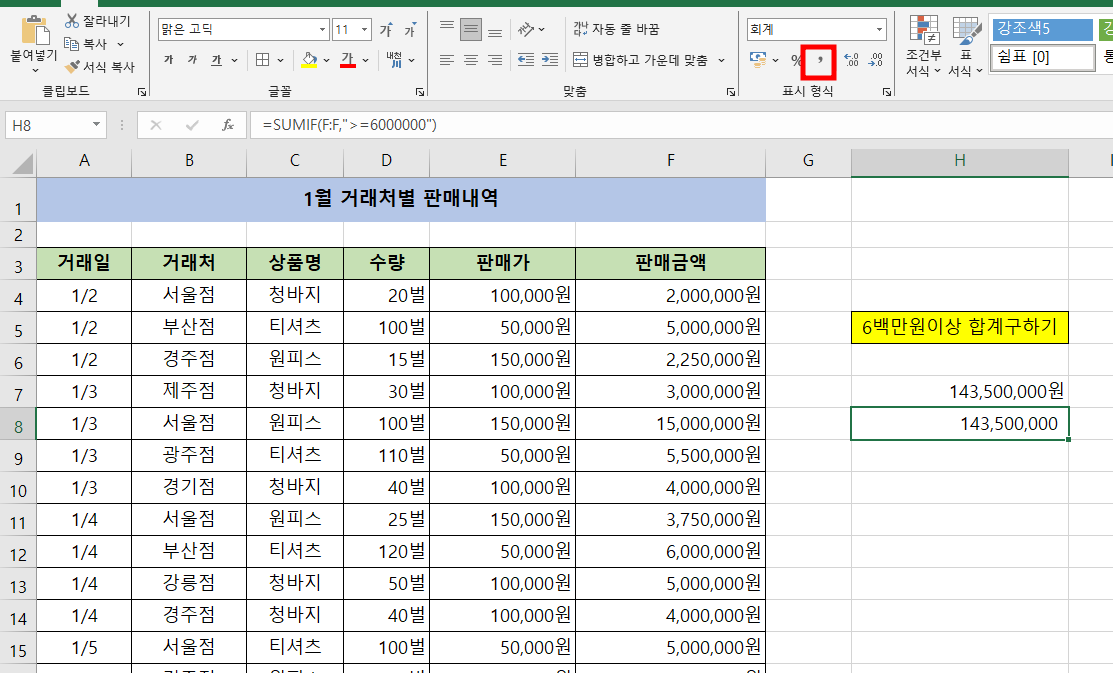
Task: Click the Cut (잘라내기) scissors button
Action: tap(97, 21)
